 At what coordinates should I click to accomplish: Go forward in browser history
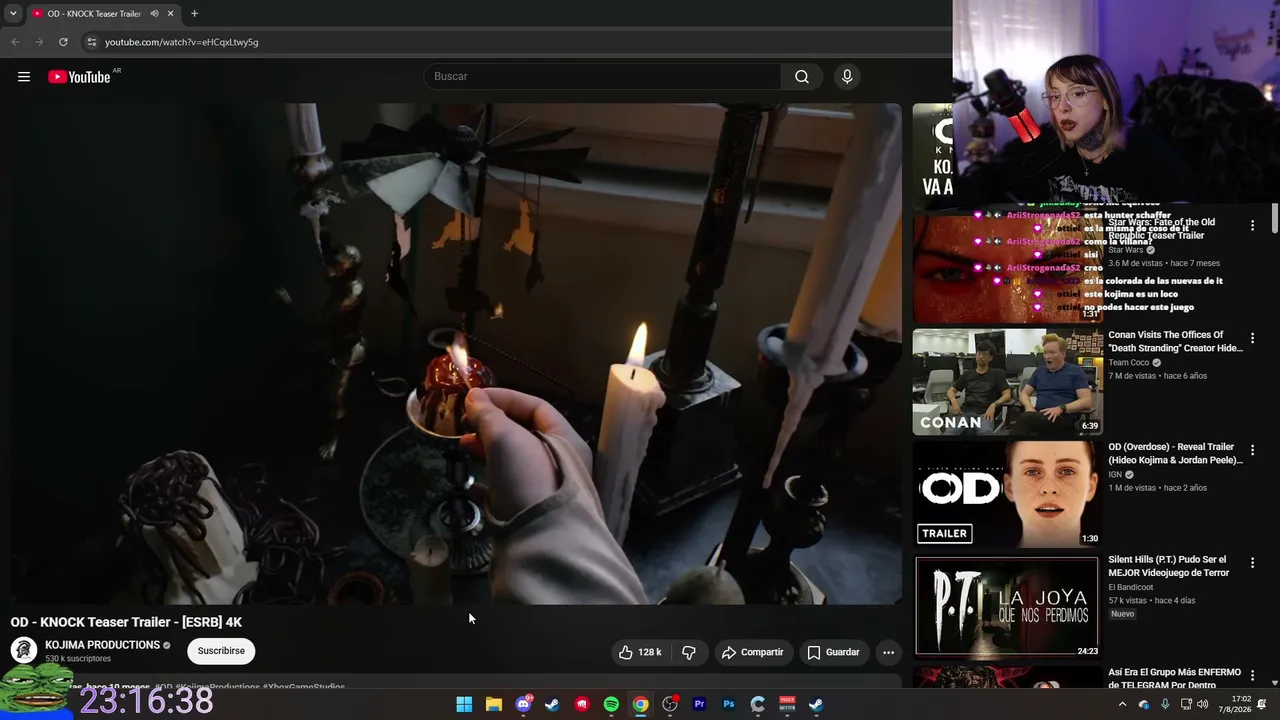coord(39,42)
